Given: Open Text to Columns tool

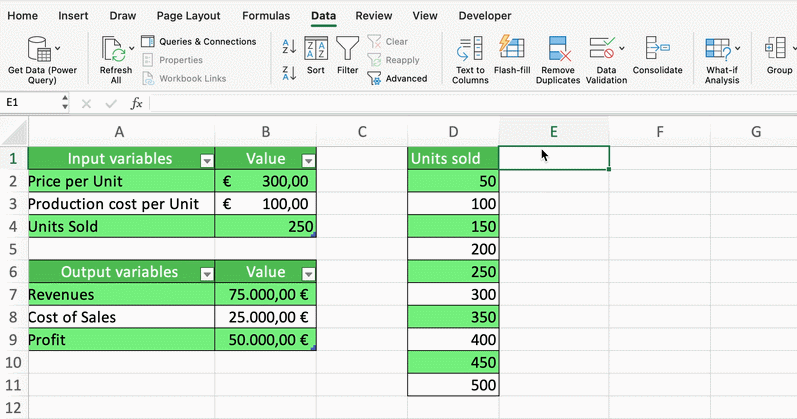Looking at the screenshot, I should (470, 48).
